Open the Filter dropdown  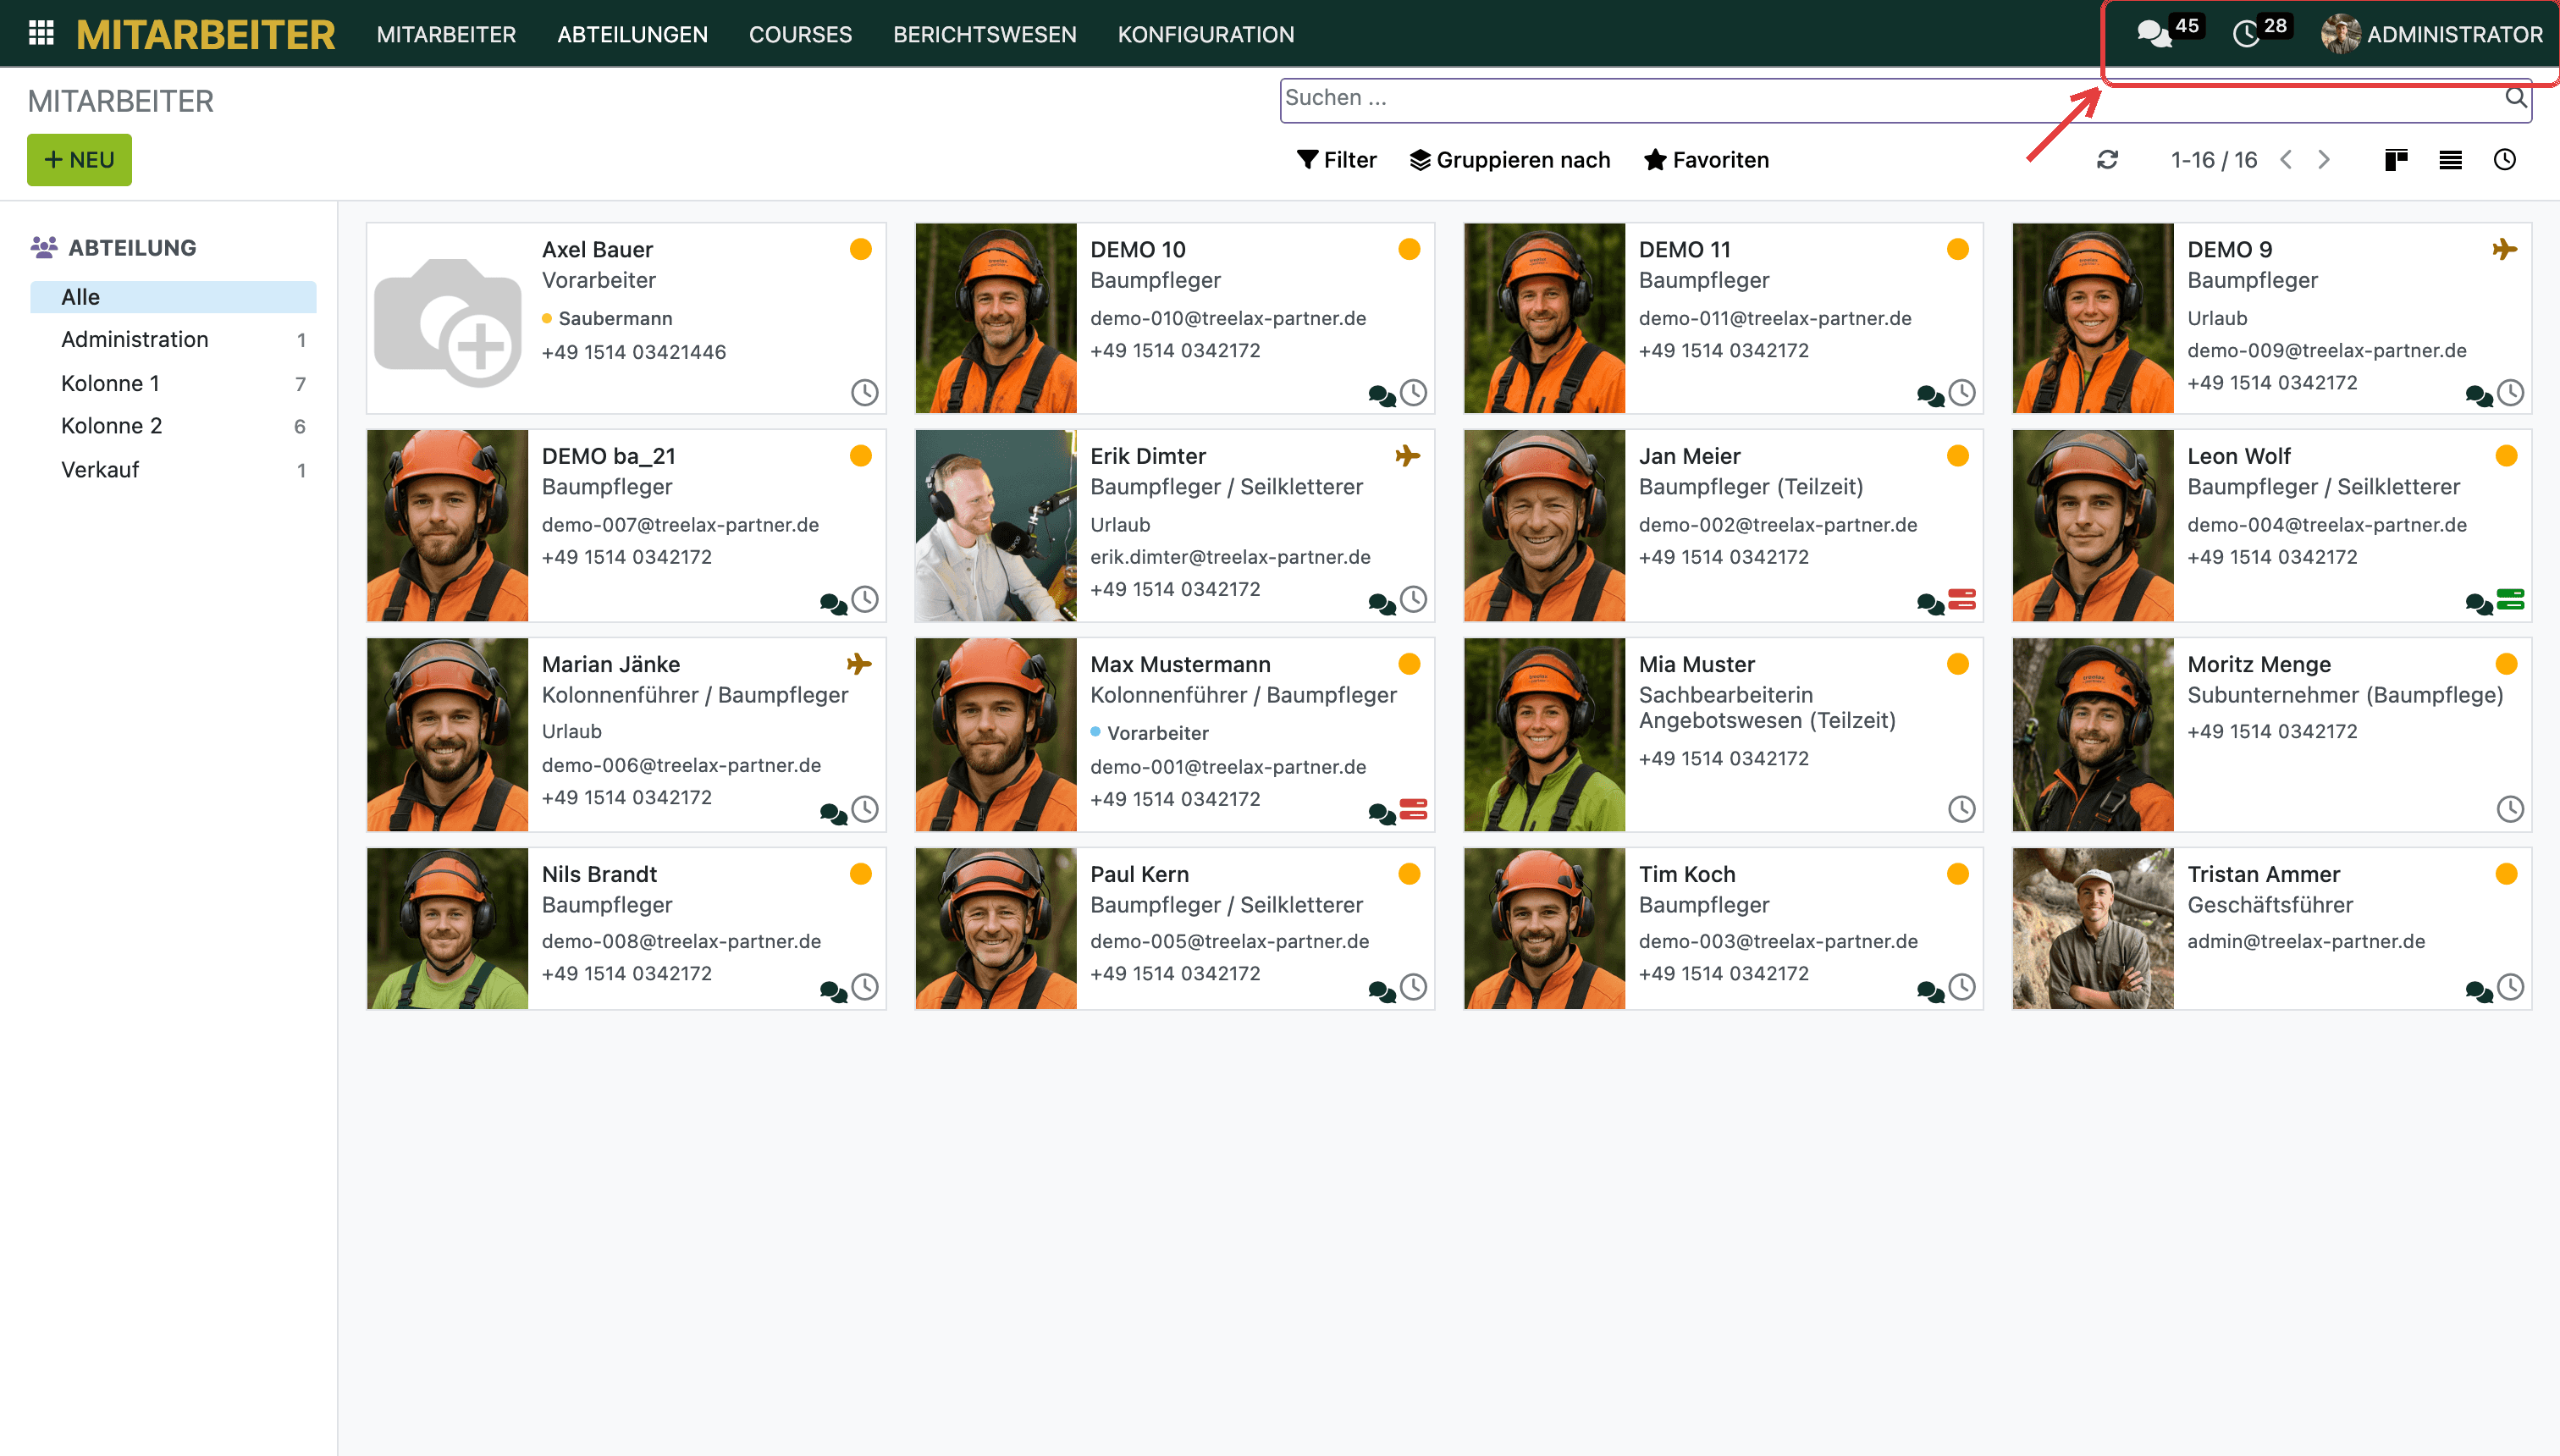[x=1336, y=160]
